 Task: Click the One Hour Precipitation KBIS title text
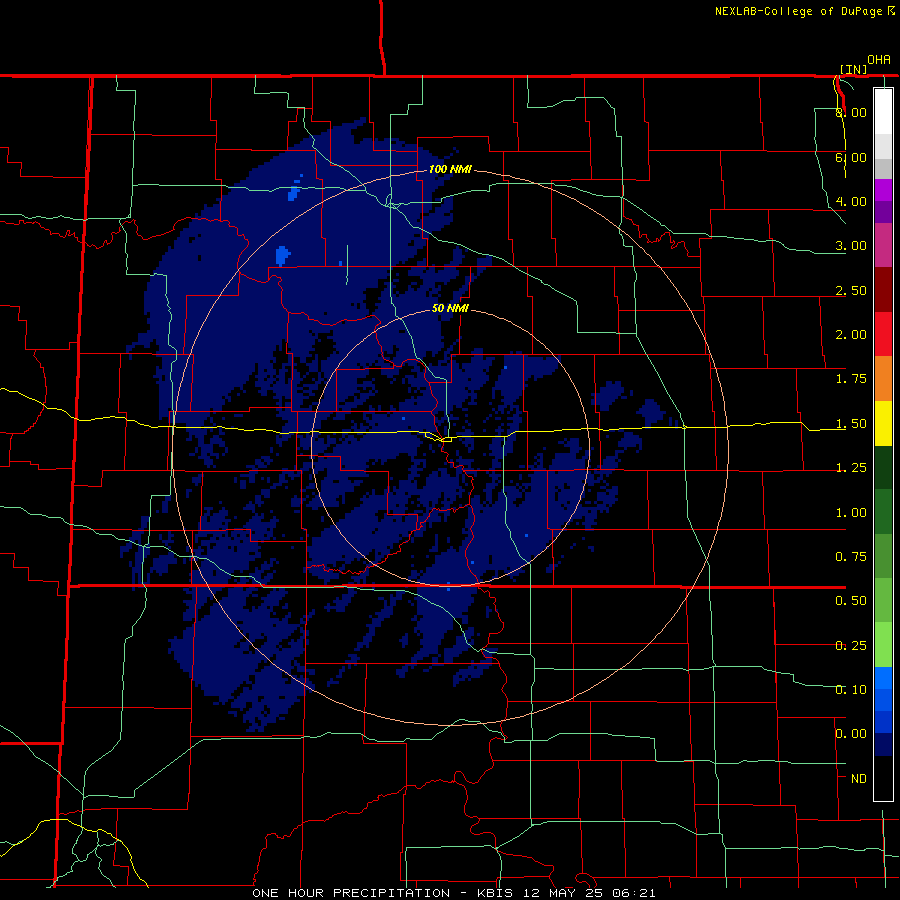453,893
